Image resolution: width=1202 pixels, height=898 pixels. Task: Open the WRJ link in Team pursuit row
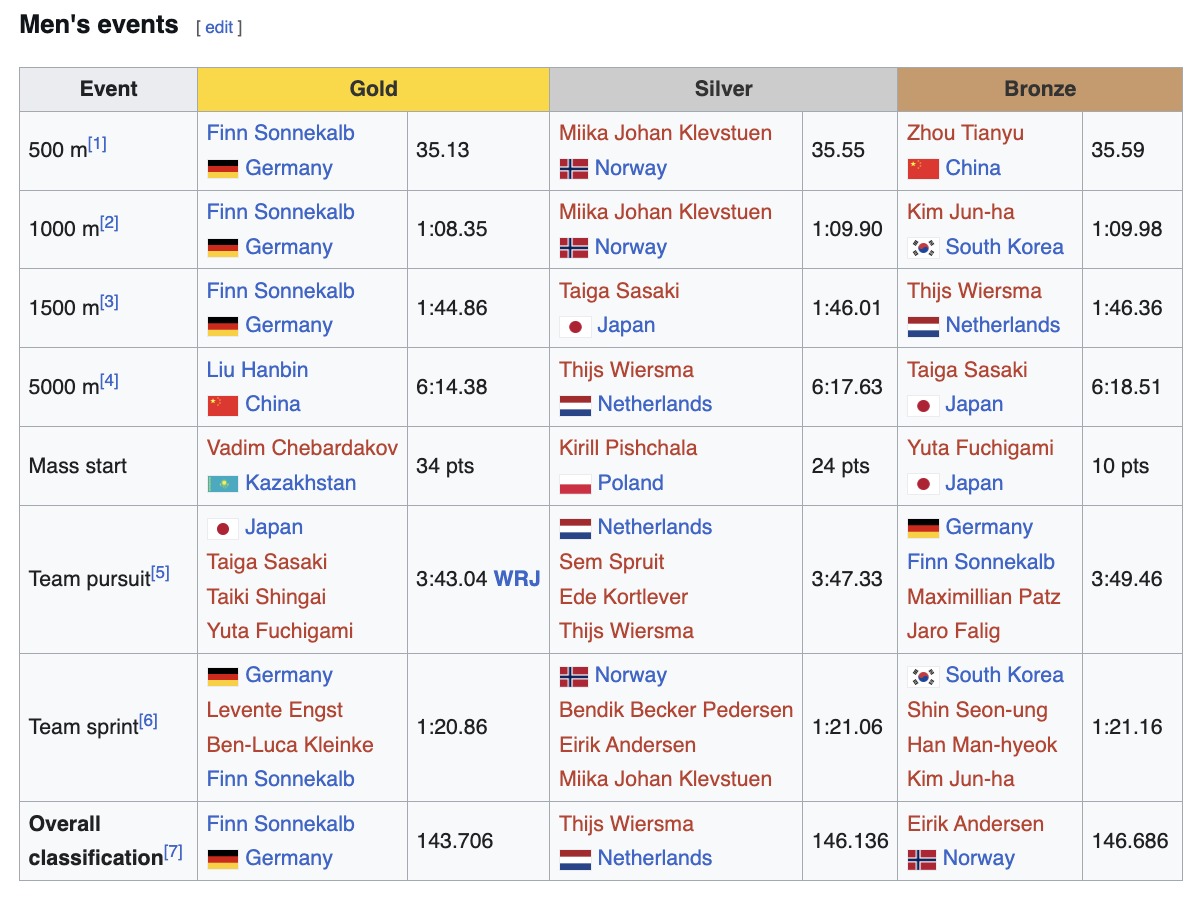pos(517,579)
